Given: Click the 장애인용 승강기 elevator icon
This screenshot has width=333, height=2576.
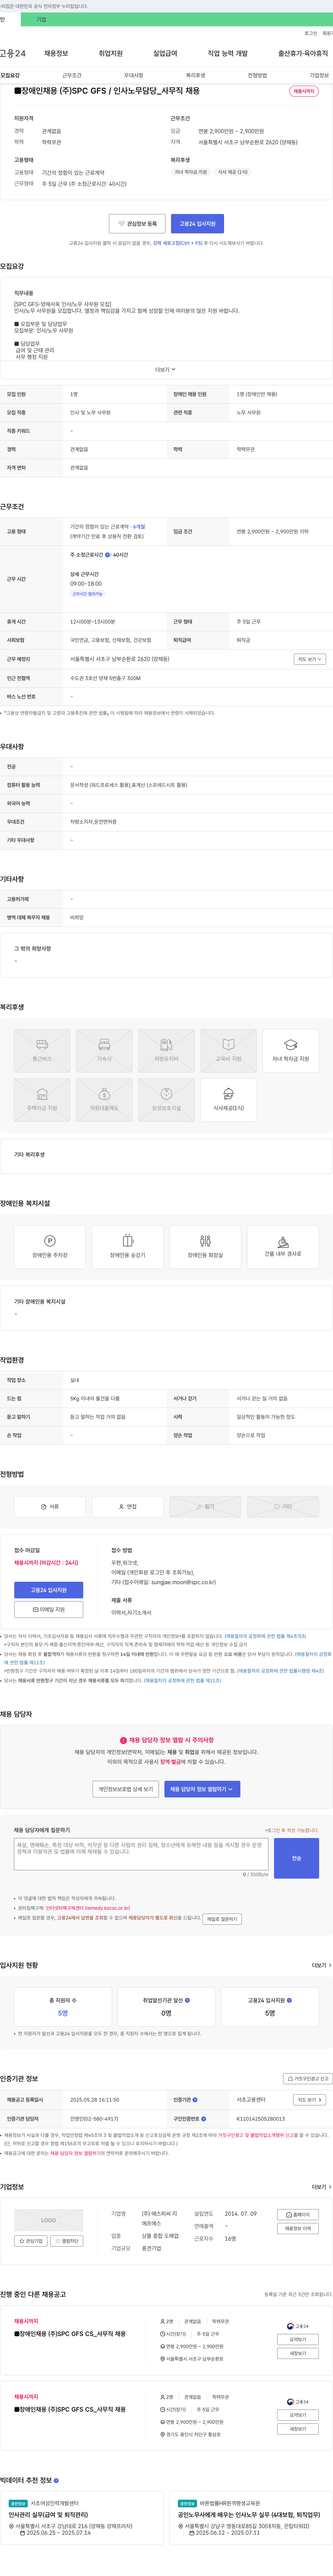Looking at the screenshot, I should point(127,1247).
